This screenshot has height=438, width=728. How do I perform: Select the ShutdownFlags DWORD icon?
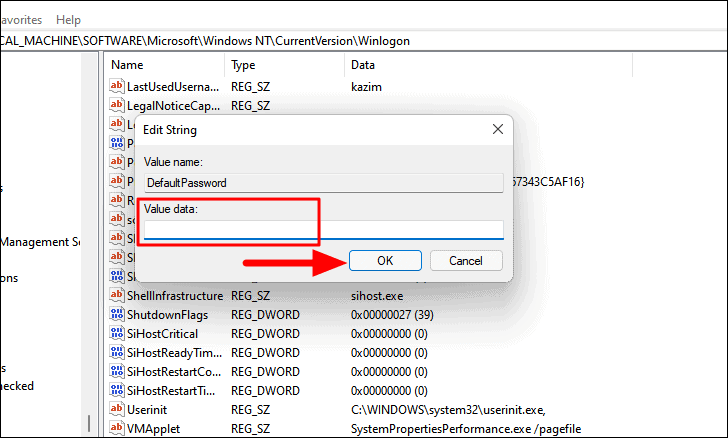click(117, 314)
